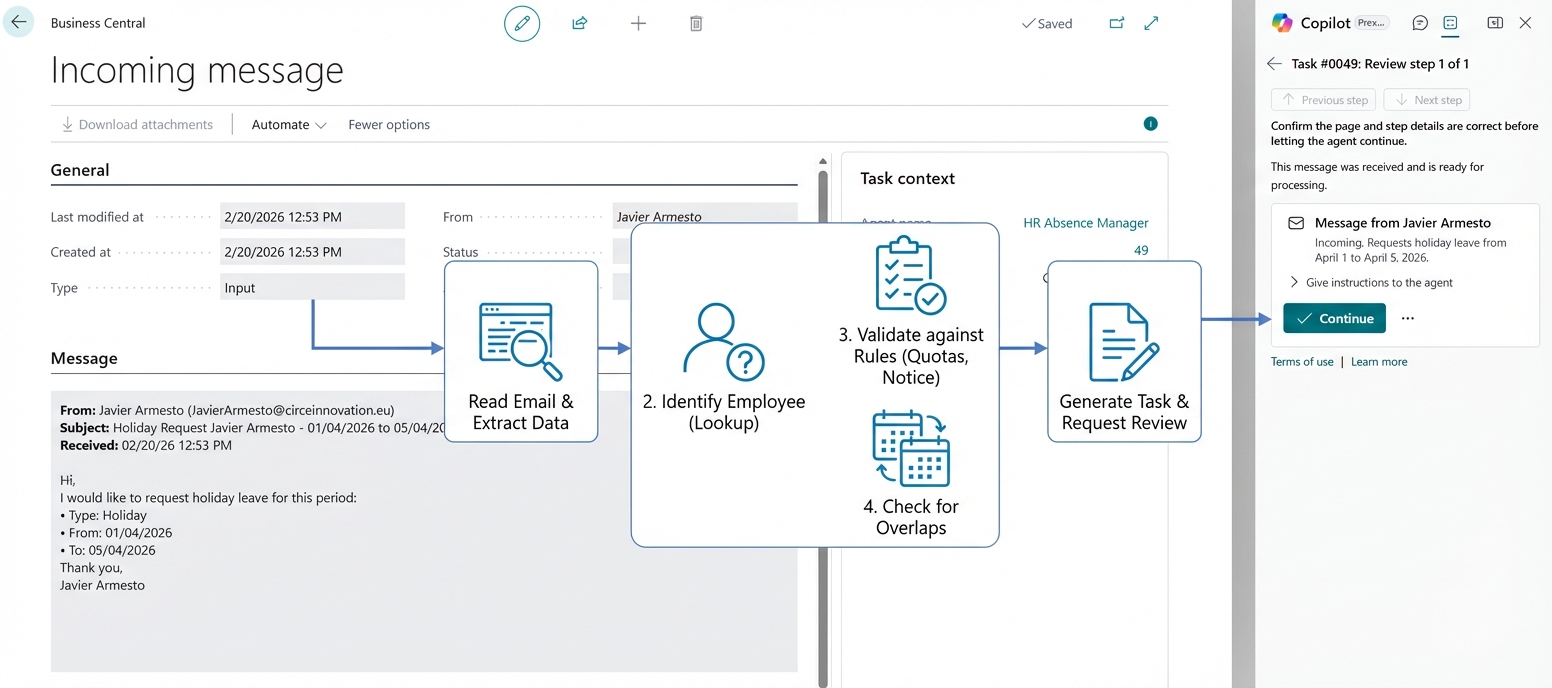The image size is (1552, 688).
Task: Open the more options ellipsis beside Continue
Action: coord(1408,319)
